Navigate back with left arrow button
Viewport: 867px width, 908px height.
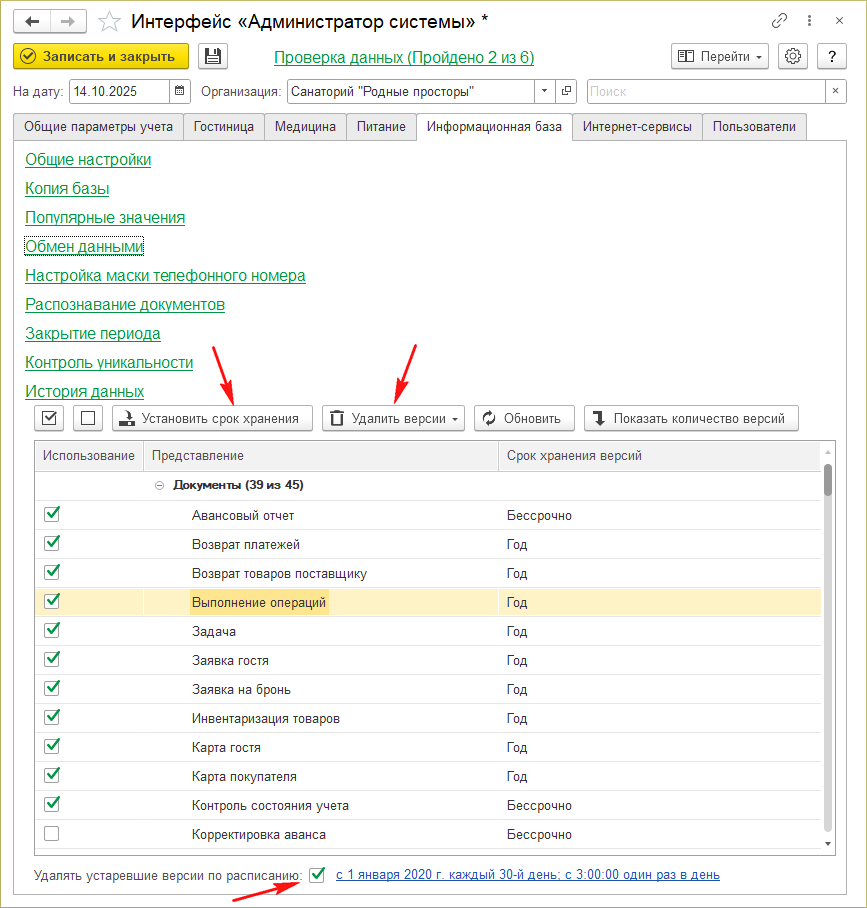(32, 21)
